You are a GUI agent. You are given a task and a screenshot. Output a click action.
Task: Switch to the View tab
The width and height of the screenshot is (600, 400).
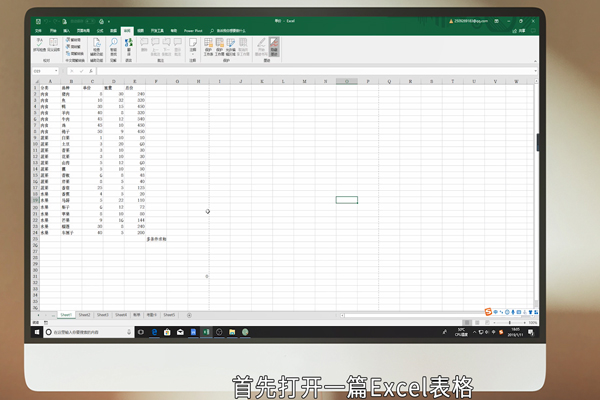pos(140,31)
